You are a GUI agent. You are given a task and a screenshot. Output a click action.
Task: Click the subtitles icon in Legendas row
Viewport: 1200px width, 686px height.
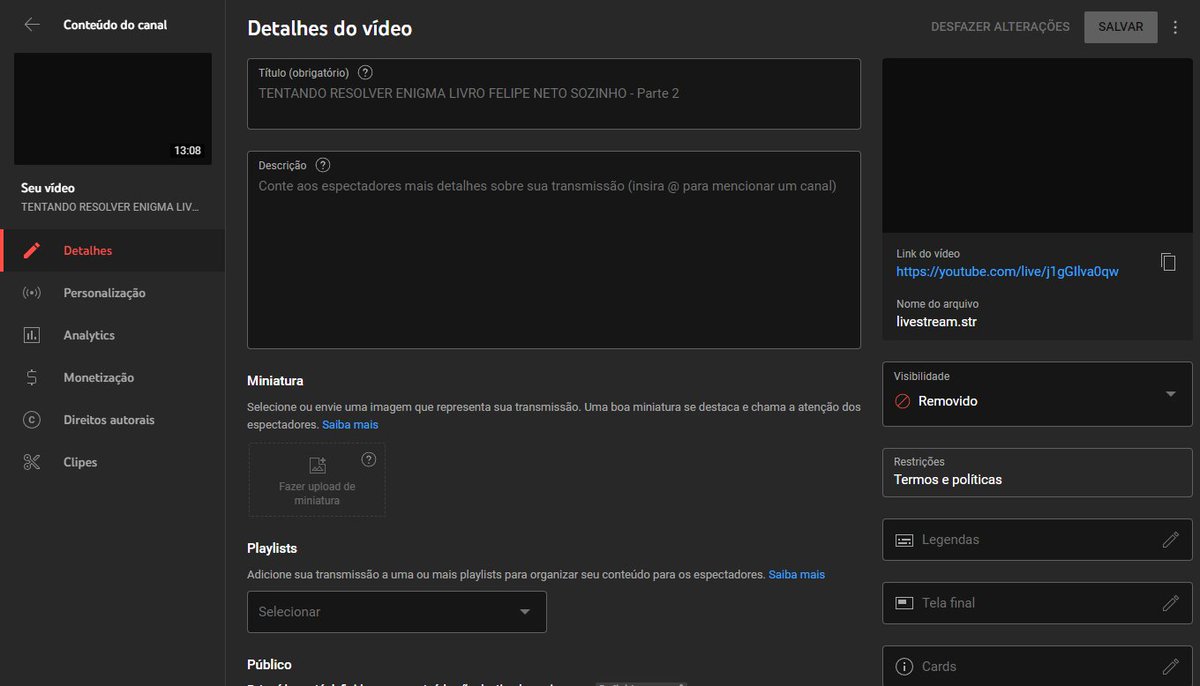point(904,540)
